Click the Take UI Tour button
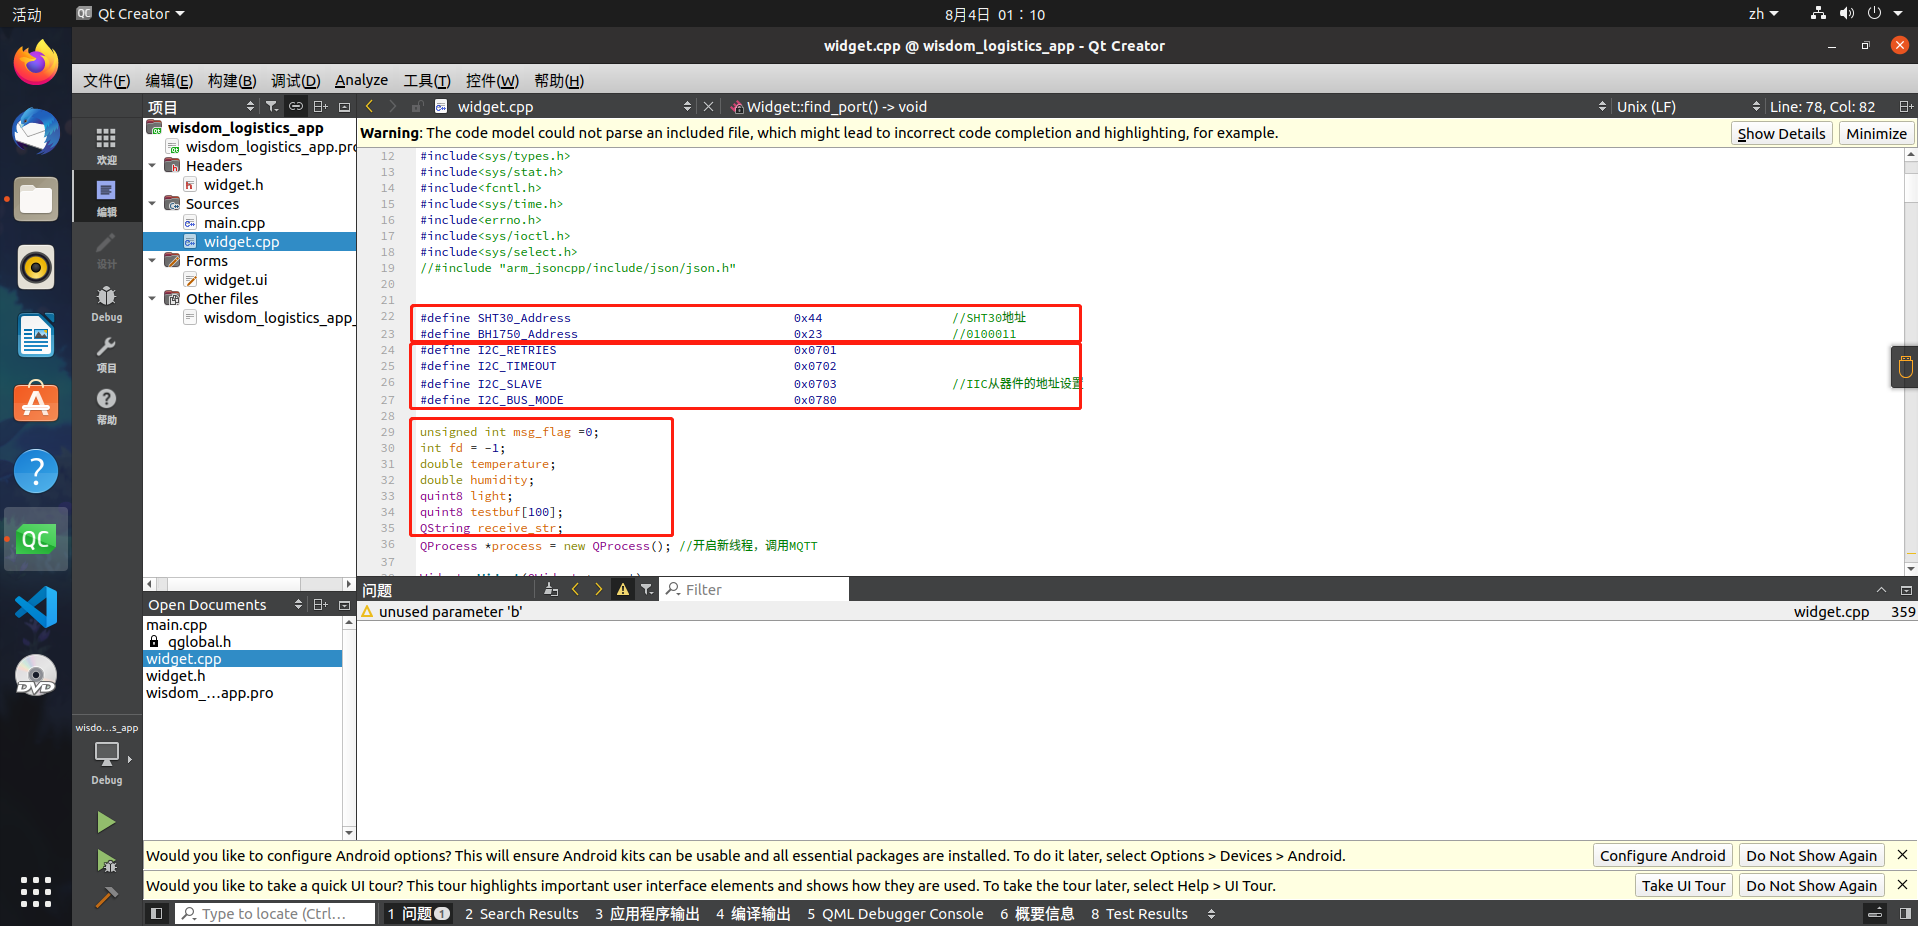Image resolution: width=1918 pixels, height=926 pixels. click(x=1683, y=885)
